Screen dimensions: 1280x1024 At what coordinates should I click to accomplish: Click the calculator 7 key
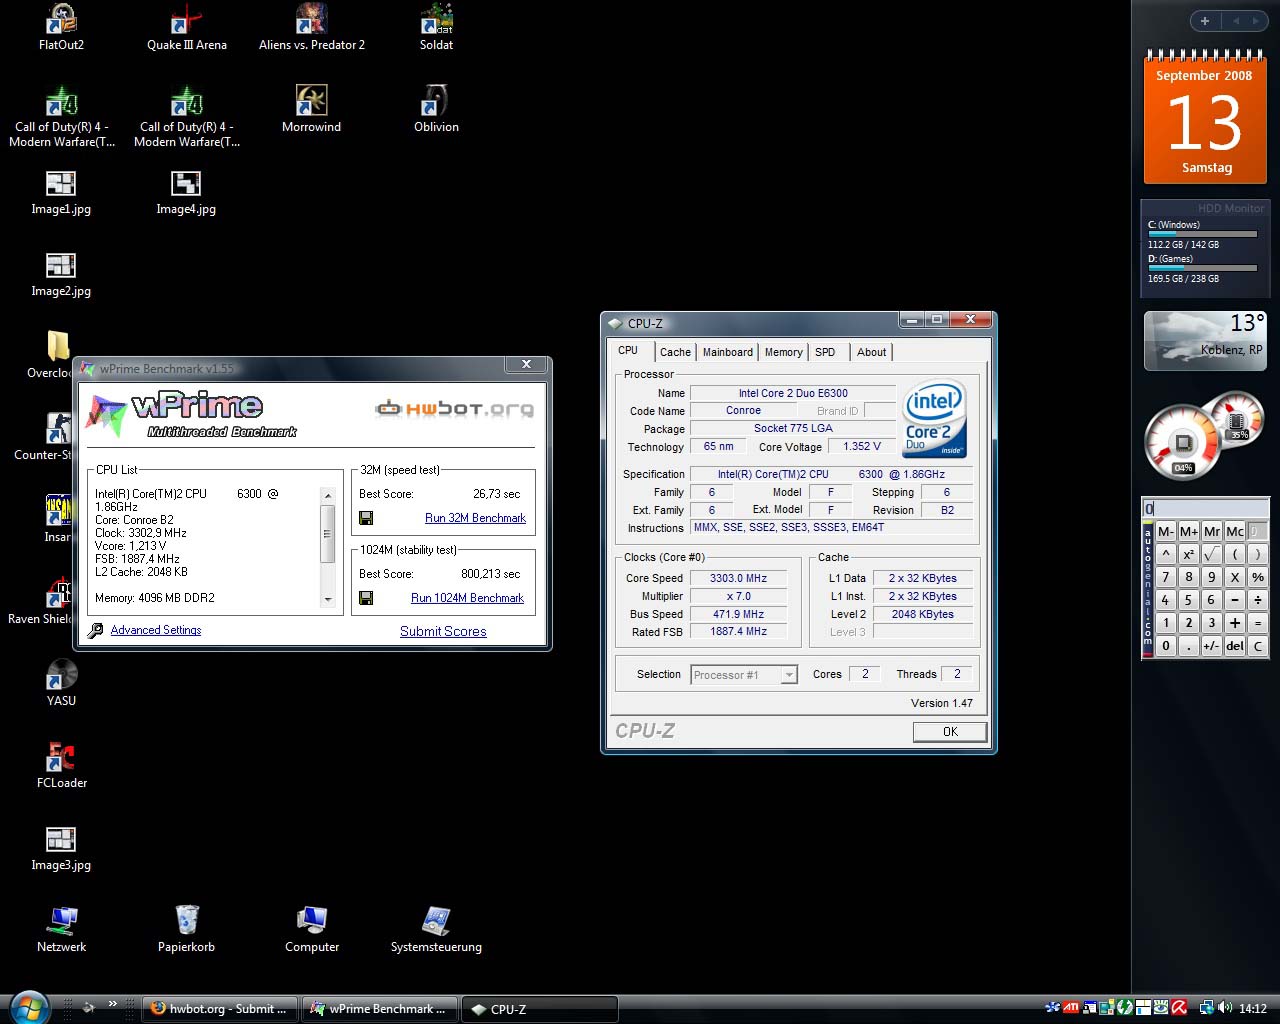click(x=1166, y=577)
